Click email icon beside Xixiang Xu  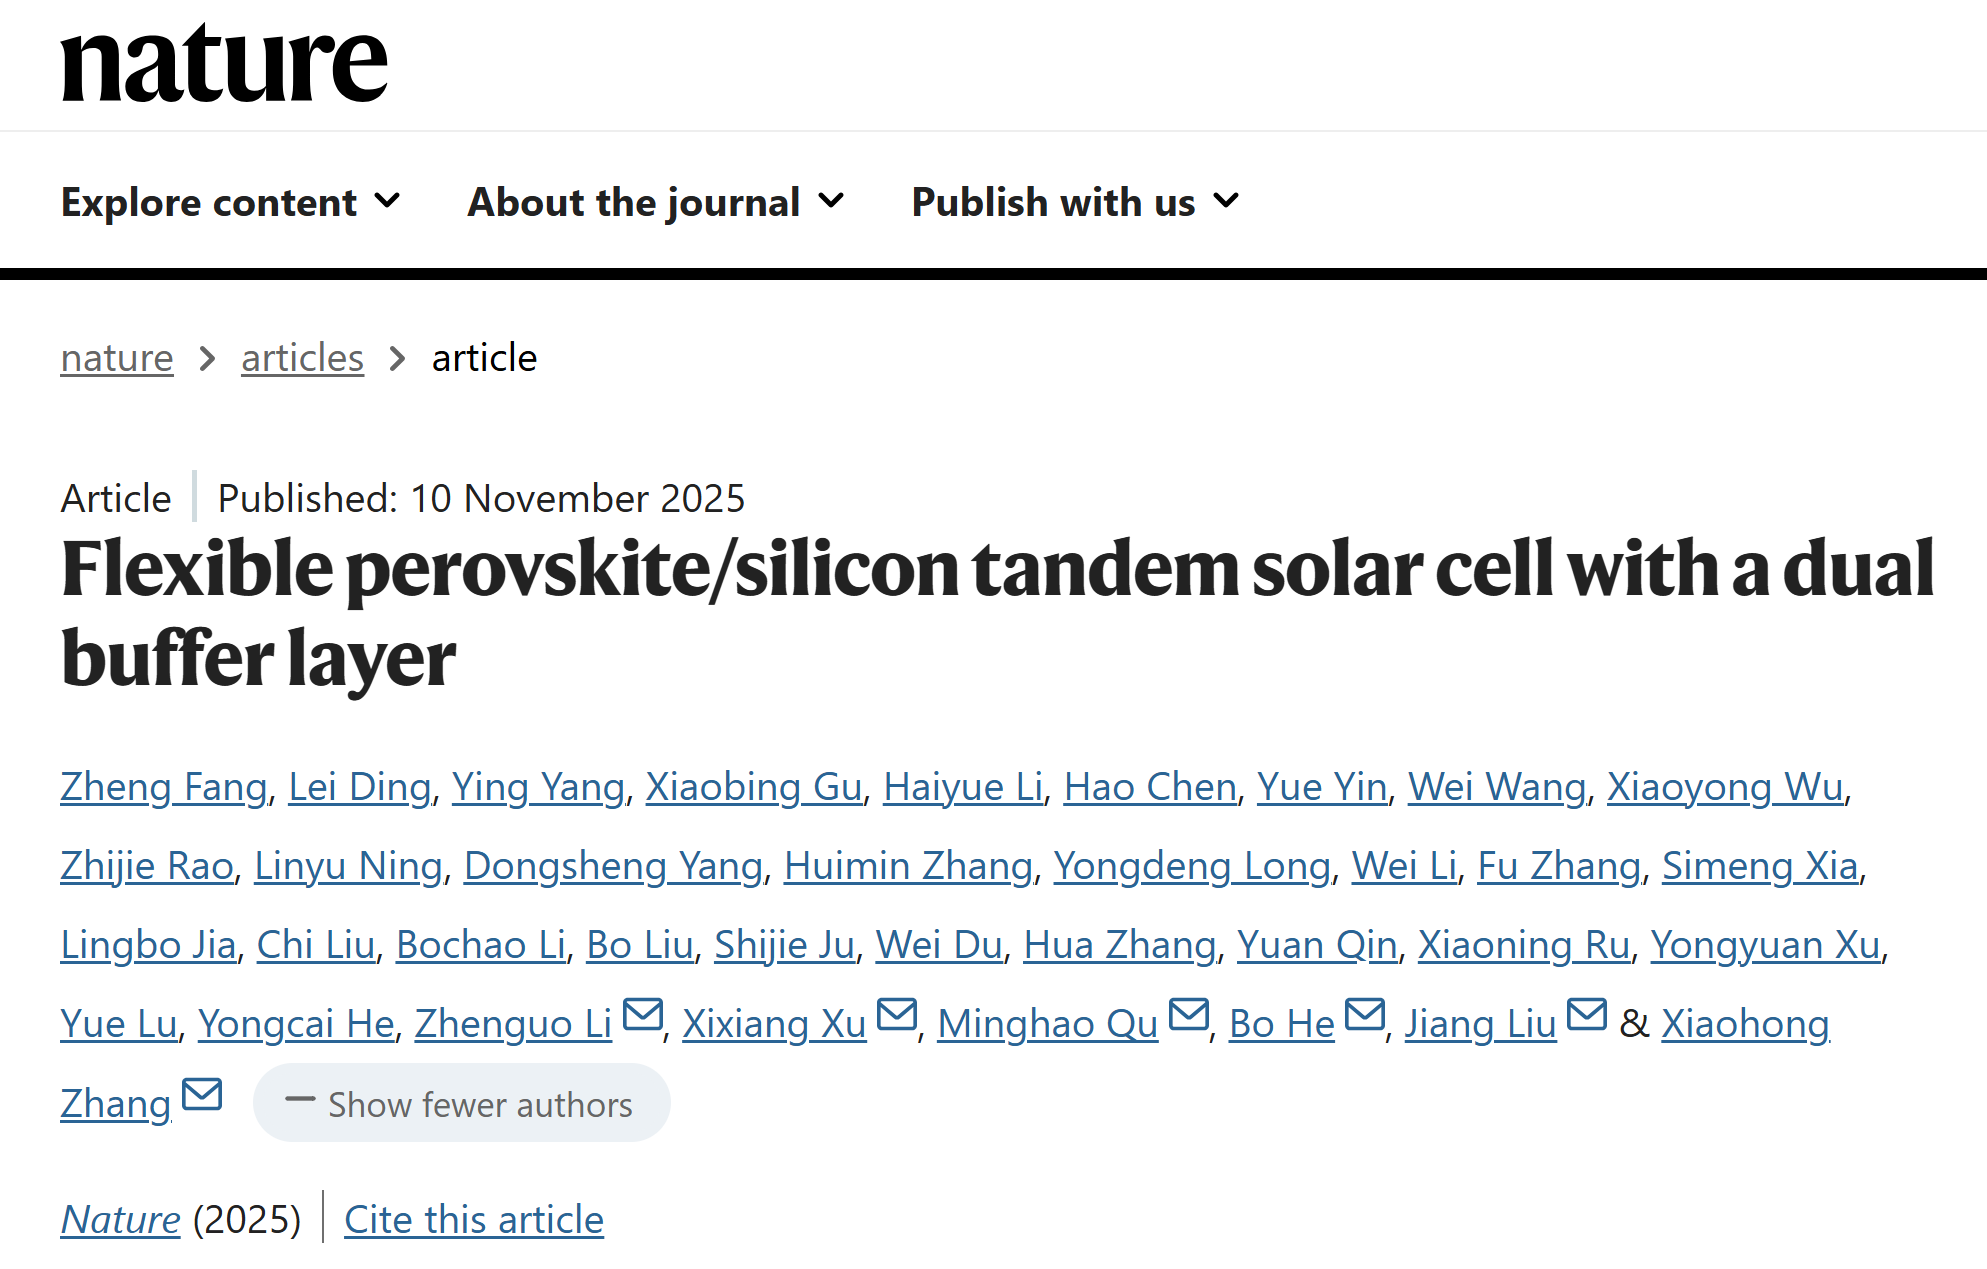tap(897, 1015)
